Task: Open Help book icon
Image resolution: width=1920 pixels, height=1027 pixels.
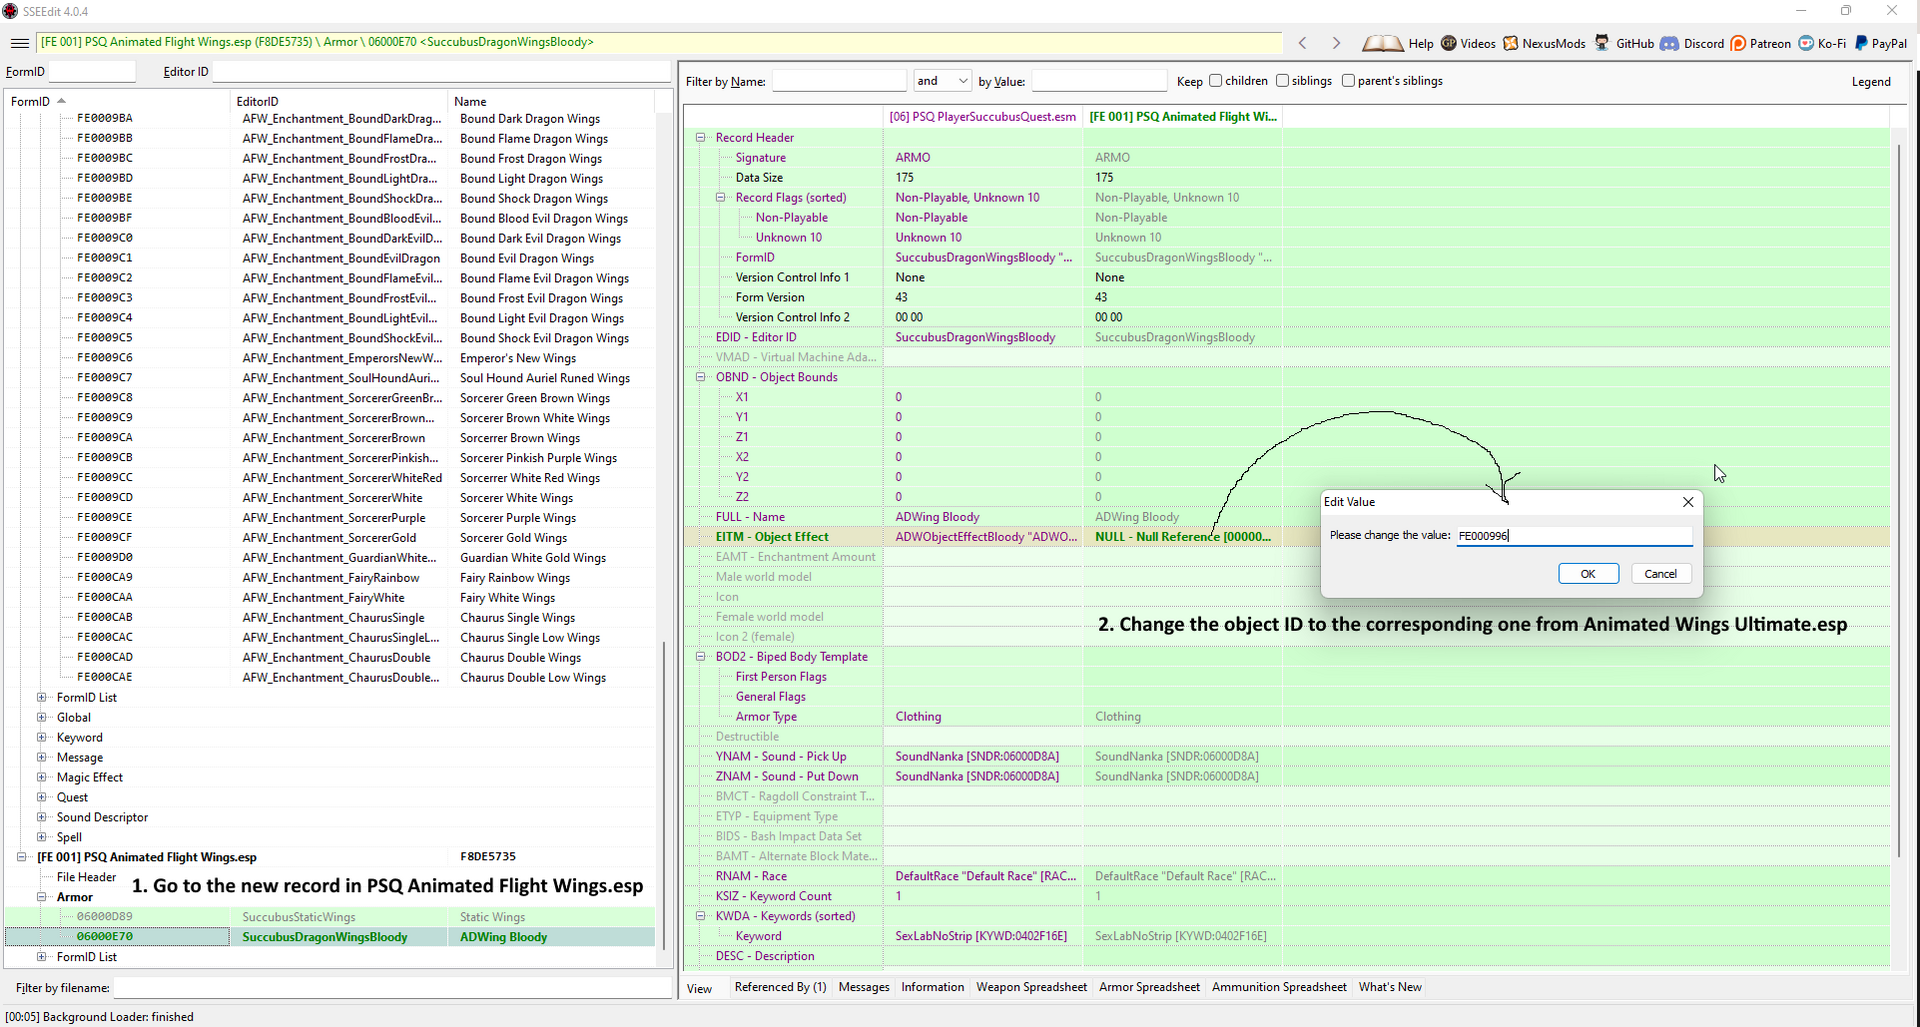Action: tap(1383, 43)
